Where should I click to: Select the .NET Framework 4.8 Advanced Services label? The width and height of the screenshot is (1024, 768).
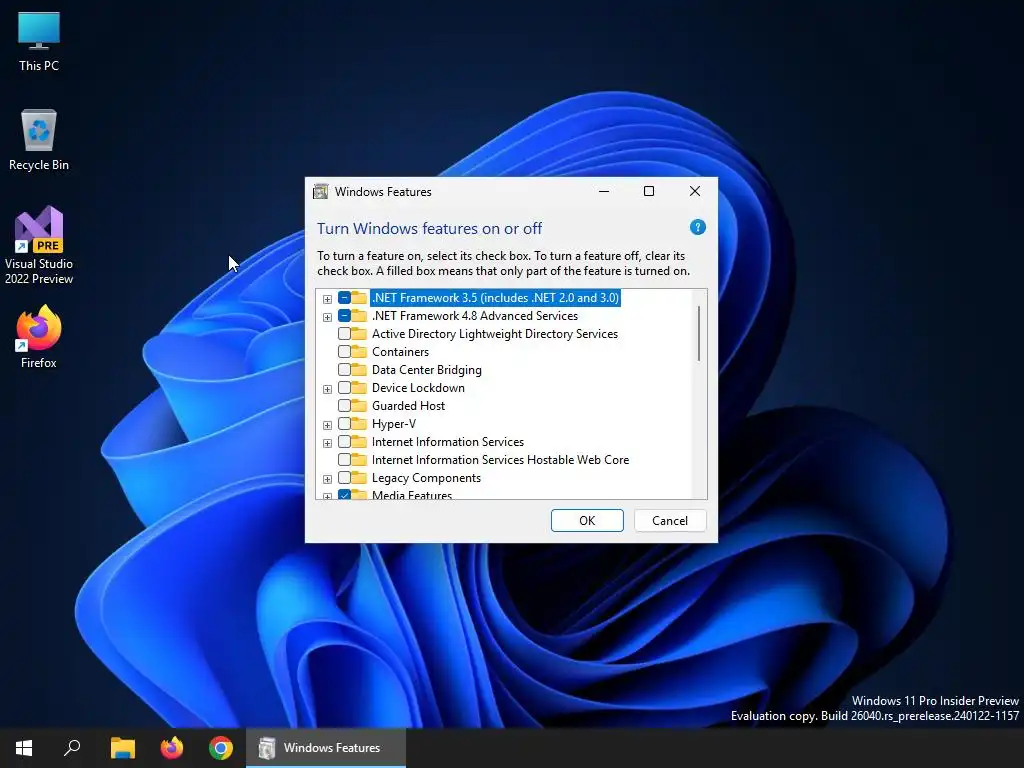tap(475, 316)
